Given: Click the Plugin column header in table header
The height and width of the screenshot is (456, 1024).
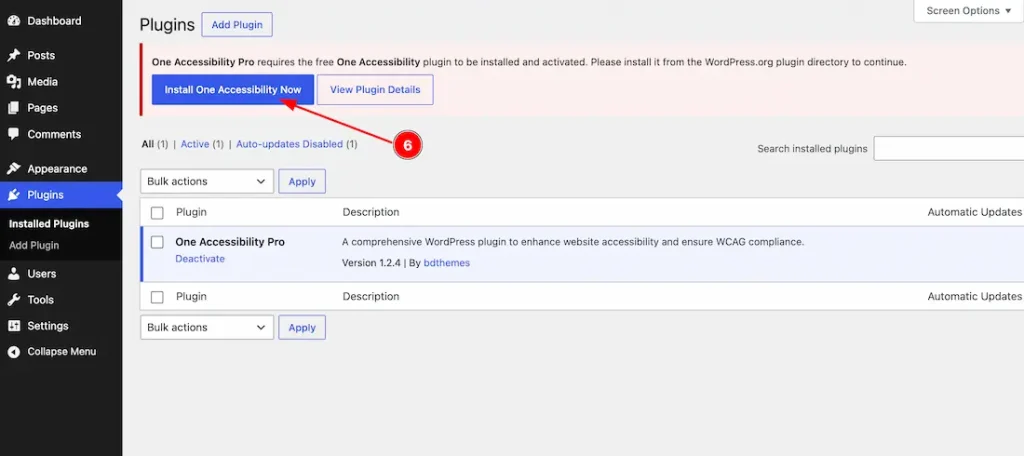Looking at the screenshot, I should tap(191, 212).
